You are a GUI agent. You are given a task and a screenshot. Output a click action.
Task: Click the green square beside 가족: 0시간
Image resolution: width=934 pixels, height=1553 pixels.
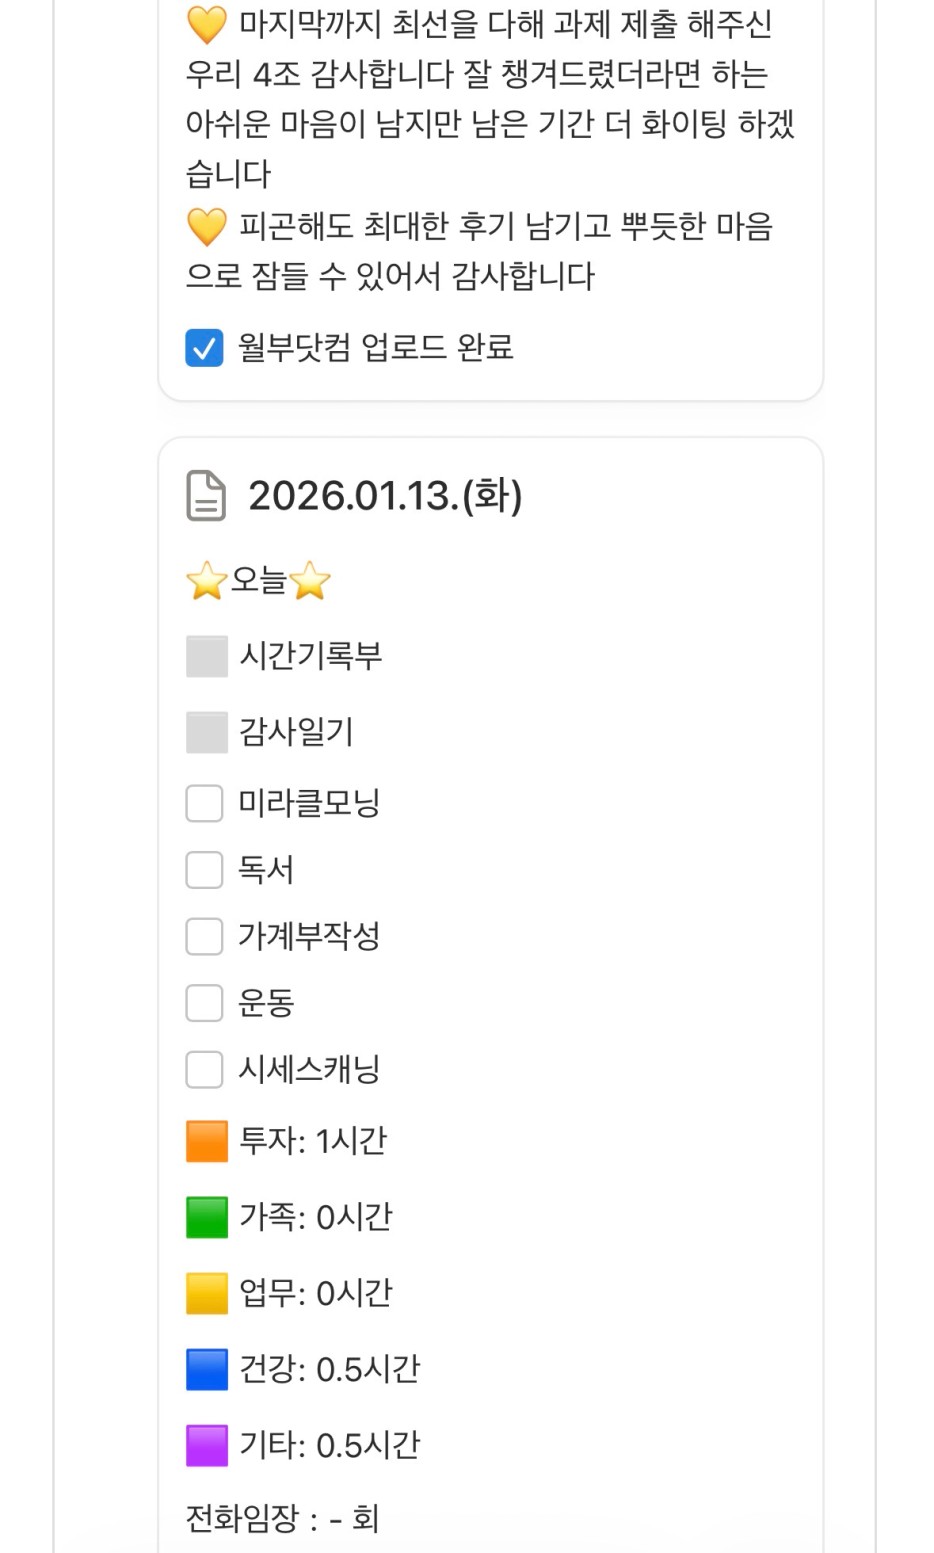coord(207,1218)
